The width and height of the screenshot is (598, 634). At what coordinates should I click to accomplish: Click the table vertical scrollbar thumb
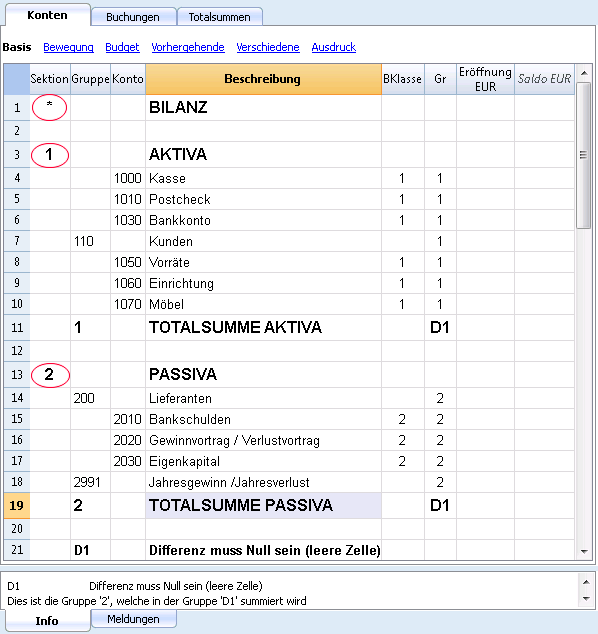coord(583,155)
